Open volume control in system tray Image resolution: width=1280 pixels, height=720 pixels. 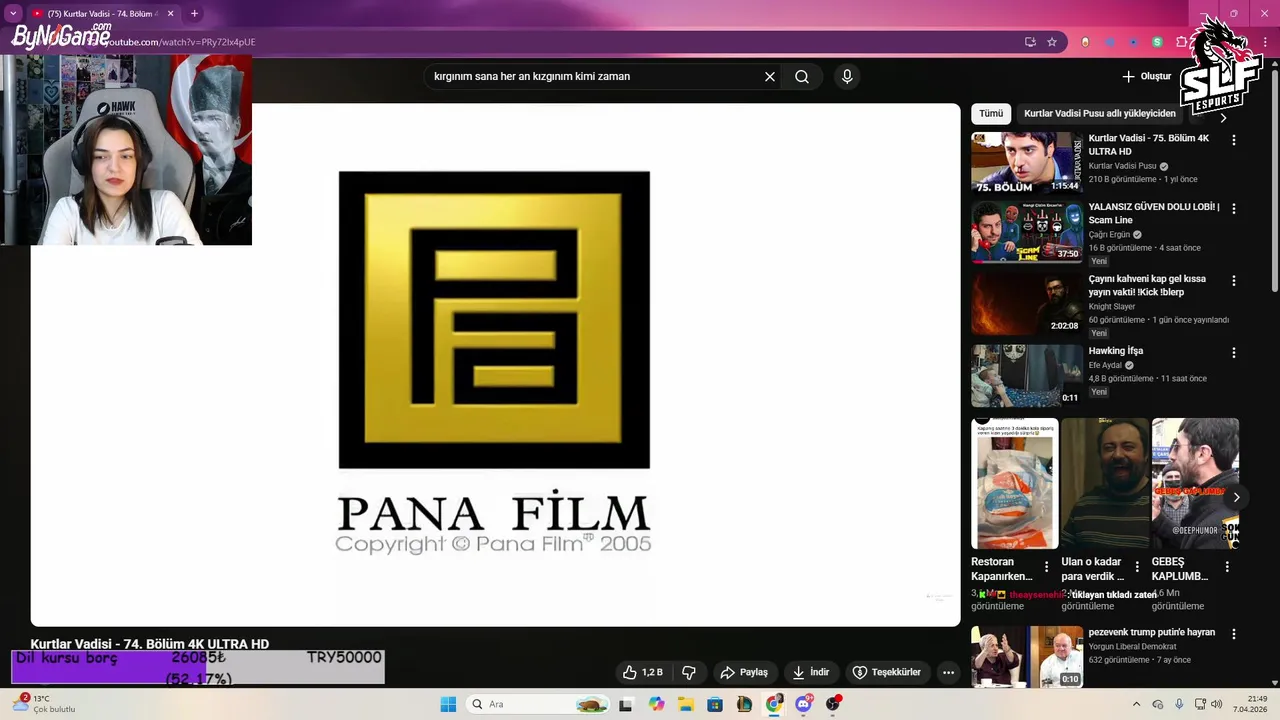click(x=1216, y=704)
